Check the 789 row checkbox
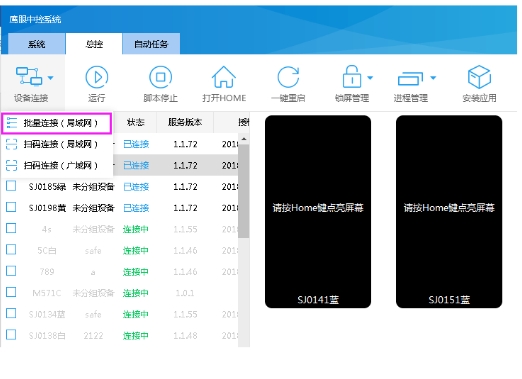This screenshot has height=379, width=522. tap(11, 271)
